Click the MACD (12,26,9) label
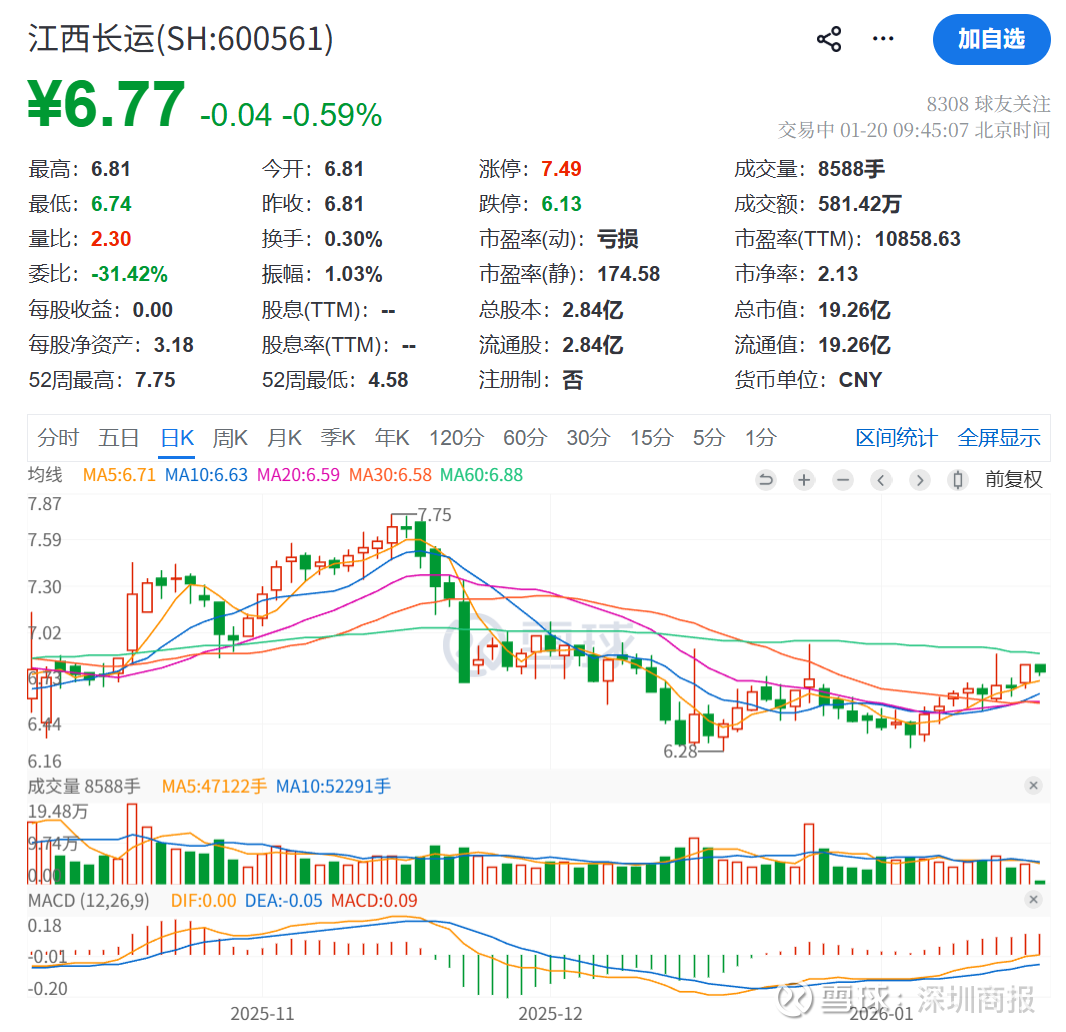This screenshot has width=1066, height=1032. point(88,901)
